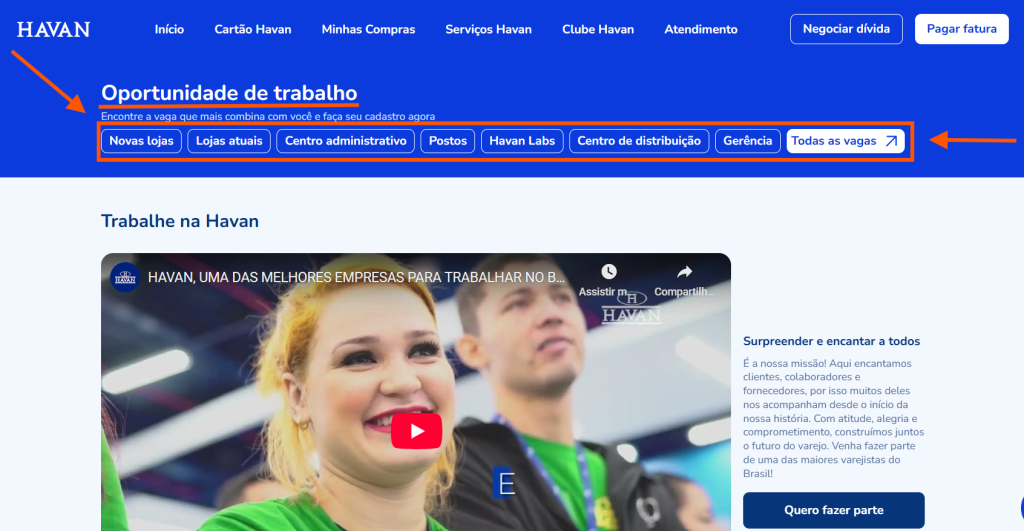Click the Trabalhe na Havan heading
1024x531 pixels.
click(x=180, y=221)
